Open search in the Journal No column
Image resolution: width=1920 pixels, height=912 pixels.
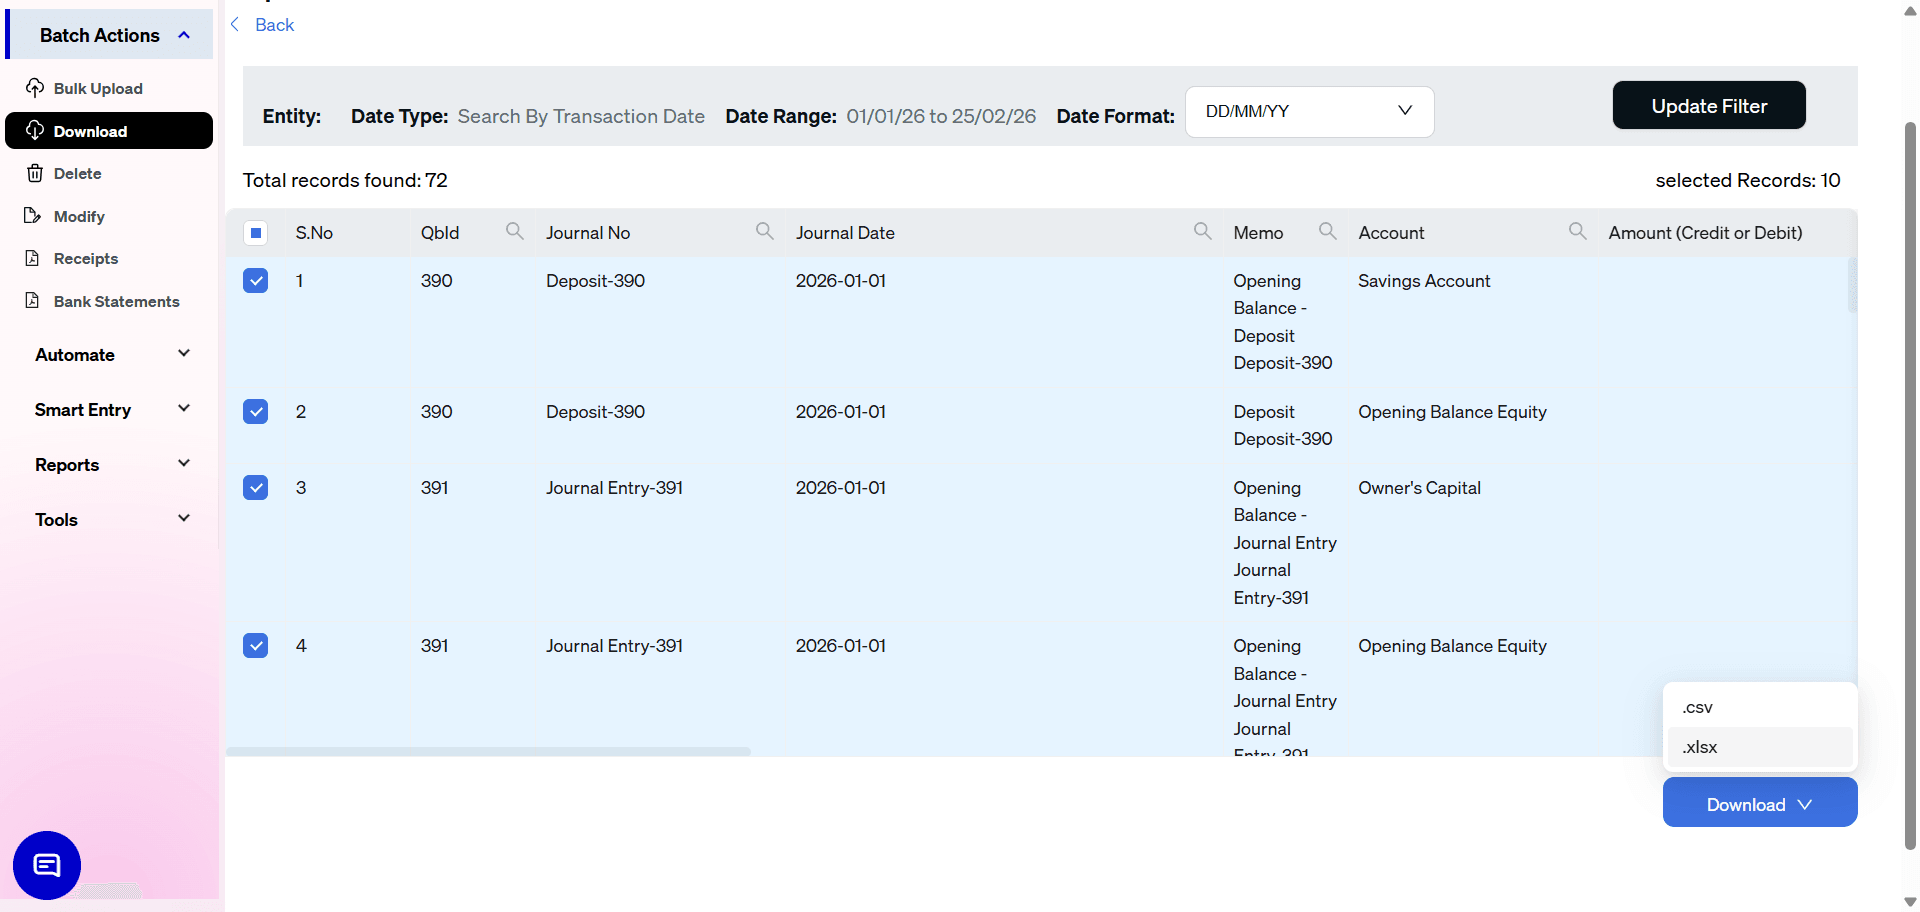(x=764, y=231)
